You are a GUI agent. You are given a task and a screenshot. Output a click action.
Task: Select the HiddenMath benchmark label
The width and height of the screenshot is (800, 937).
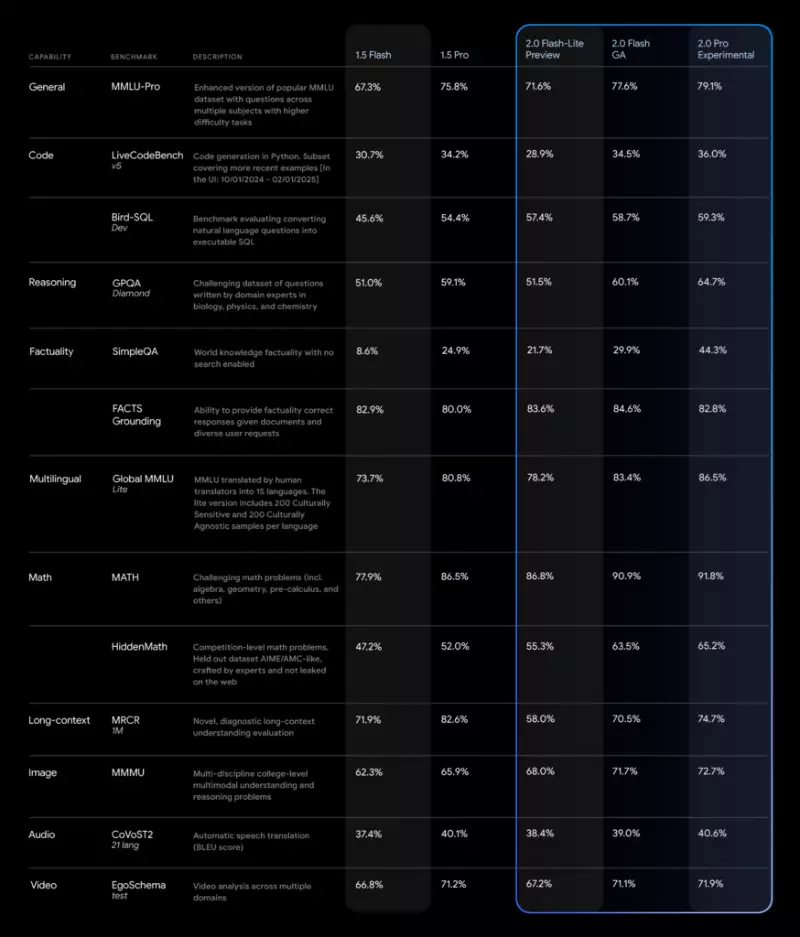tap(139, 647)
